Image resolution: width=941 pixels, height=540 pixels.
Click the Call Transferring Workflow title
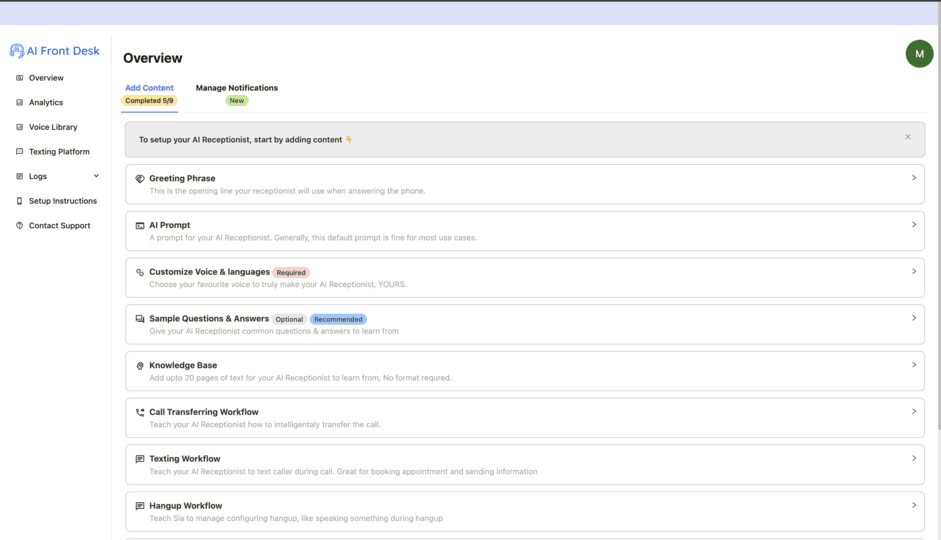point(204,412)
